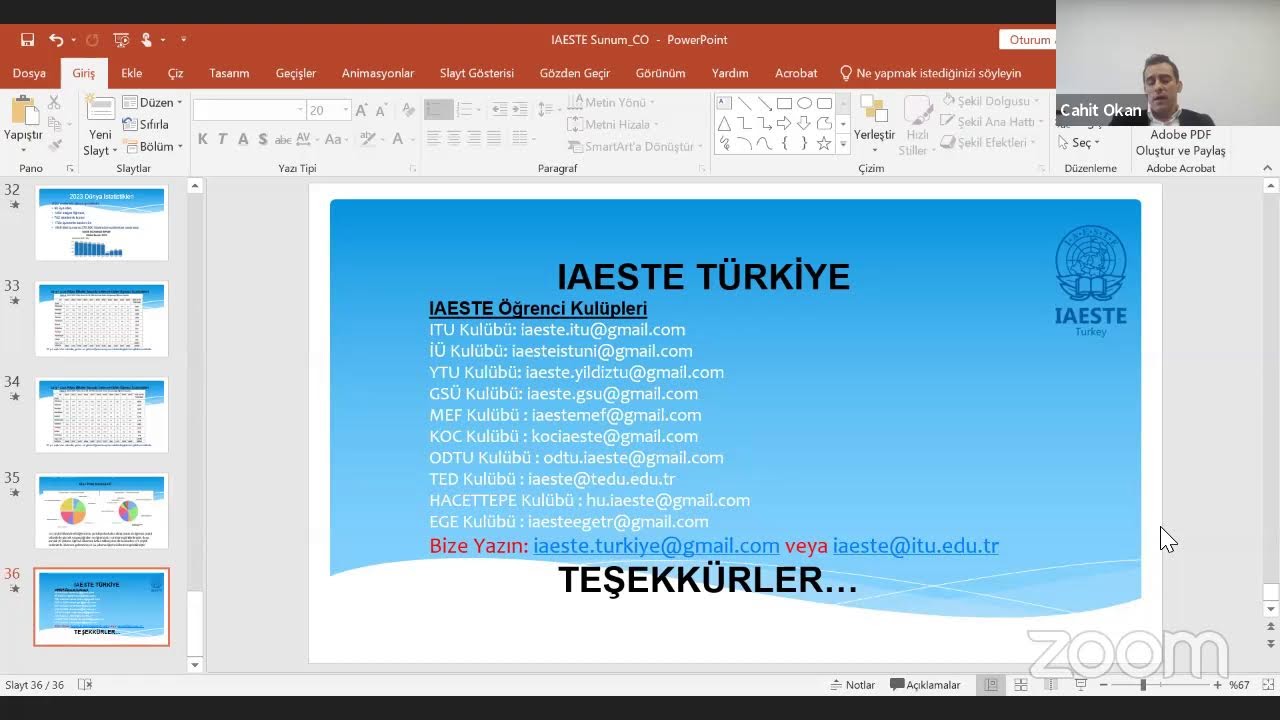Open the Dosya menu tab

(x=29, y=73)
